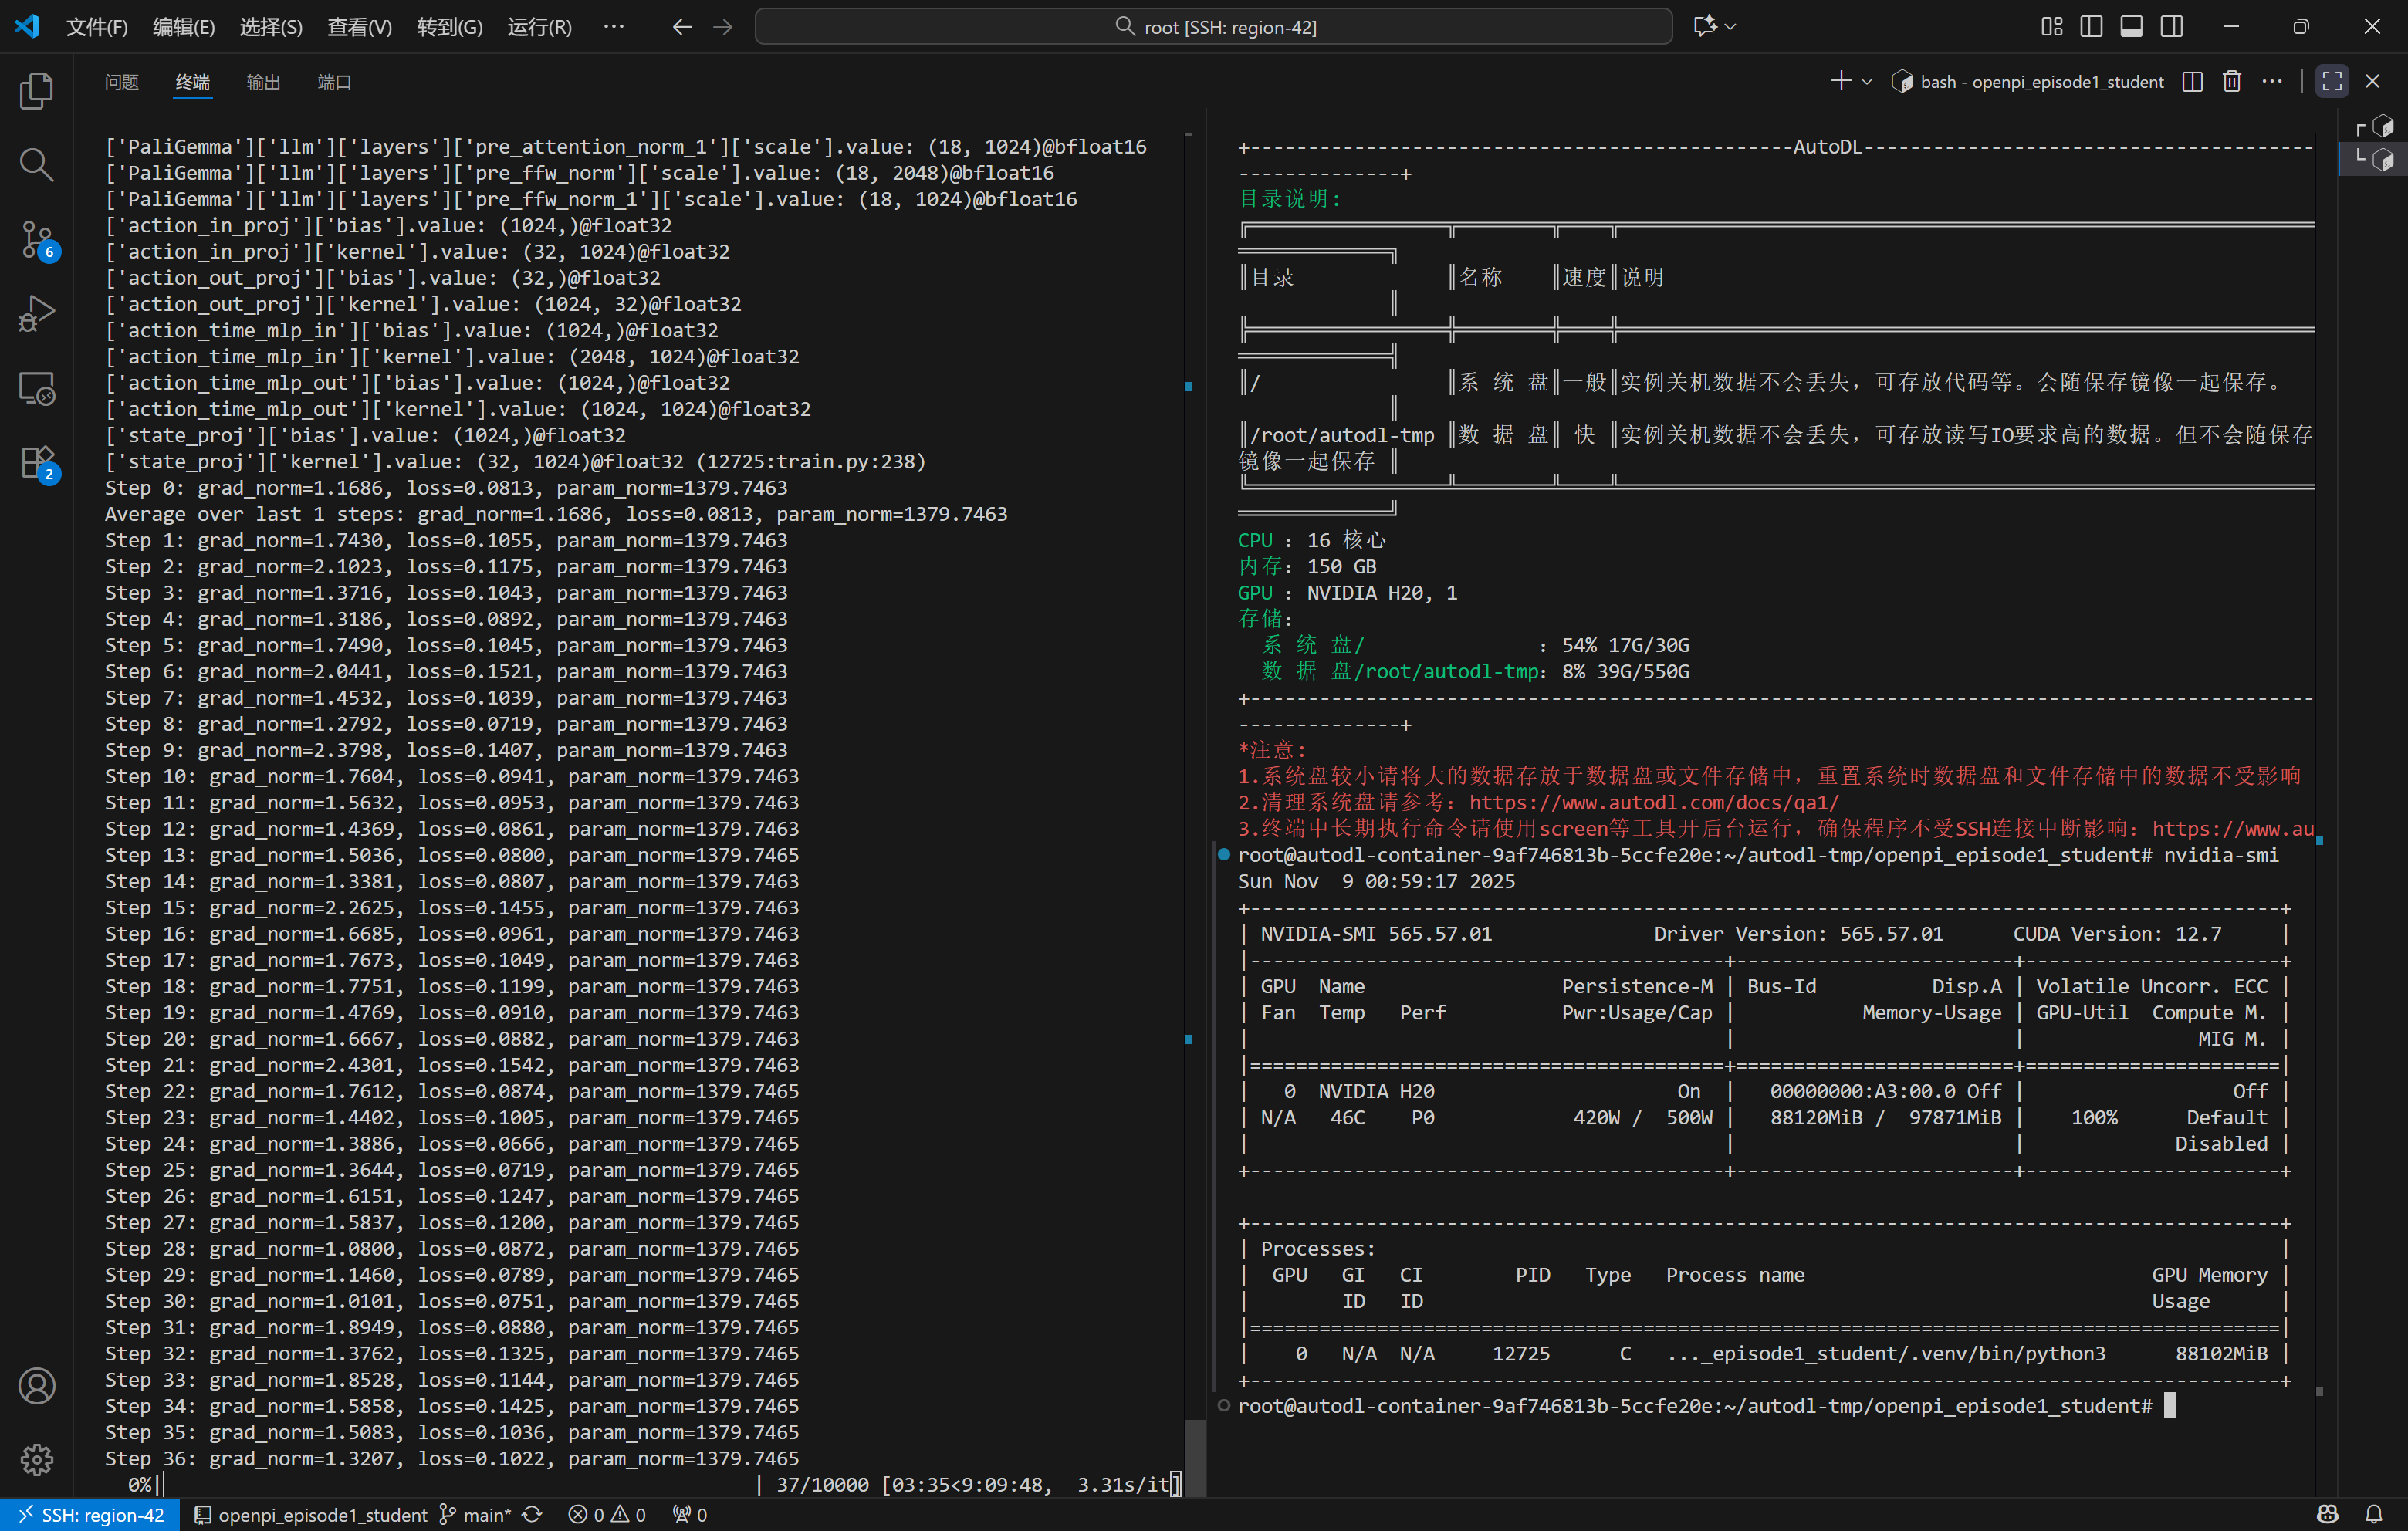Screen dimensions: 2408x1531
Task: Click SSH: region-42 remote status button
Action: 91,1515
